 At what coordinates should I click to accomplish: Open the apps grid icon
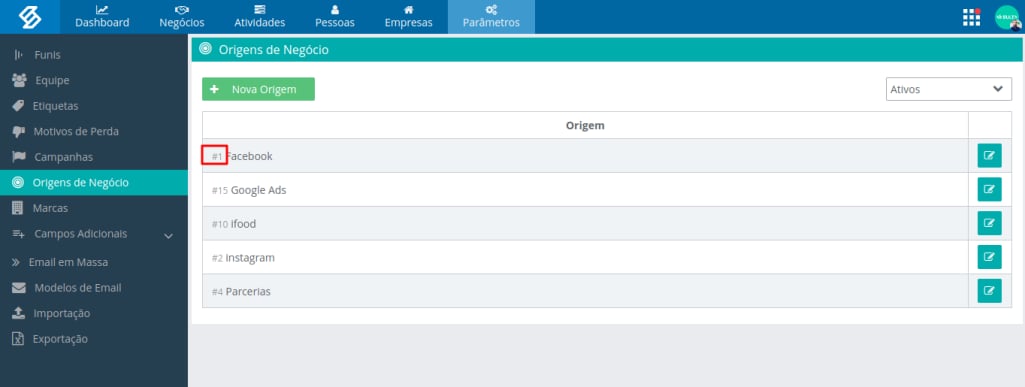tap(971, 17)
